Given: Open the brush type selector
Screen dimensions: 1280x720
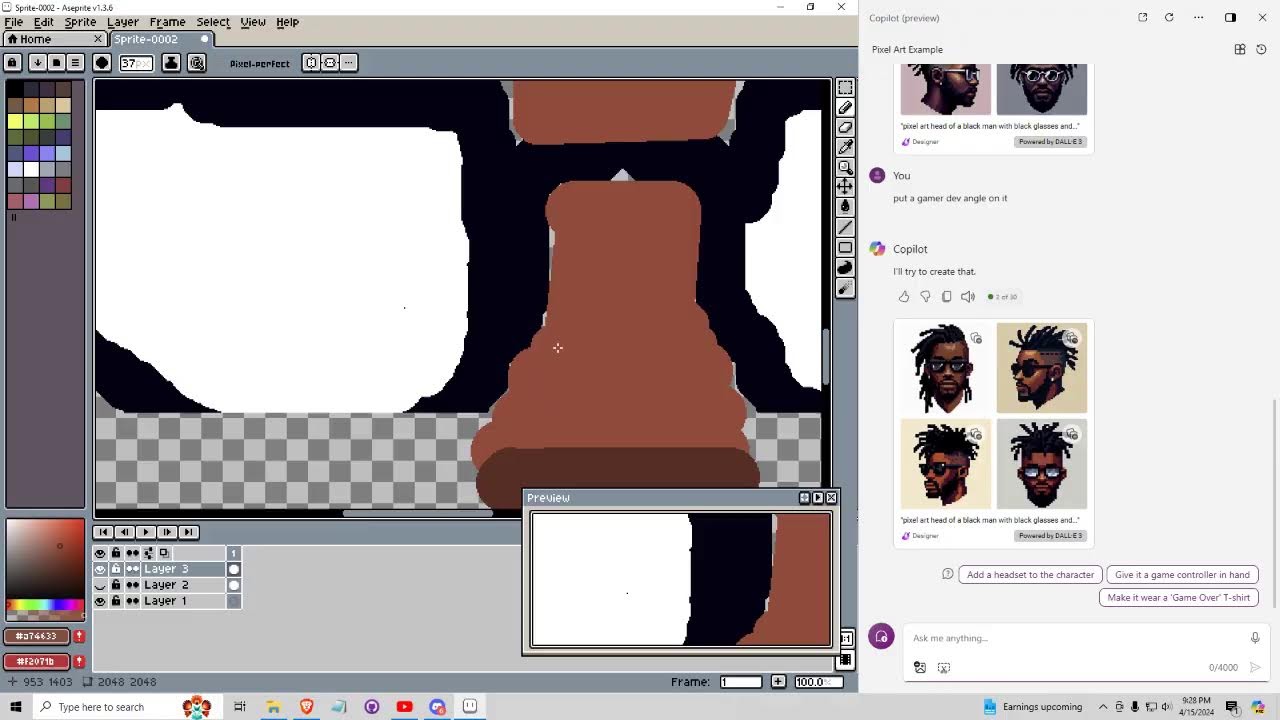Looking at the screenshot, I should coord(102,63).
